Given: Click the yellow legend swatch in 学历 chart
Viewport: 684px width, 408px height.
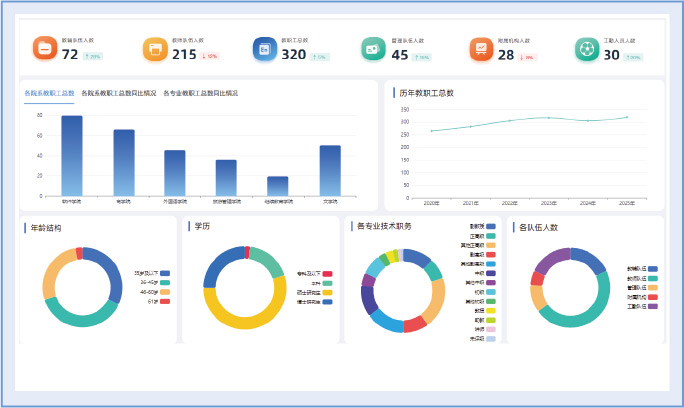Looking at the screenshot, I should coord(327,291).
